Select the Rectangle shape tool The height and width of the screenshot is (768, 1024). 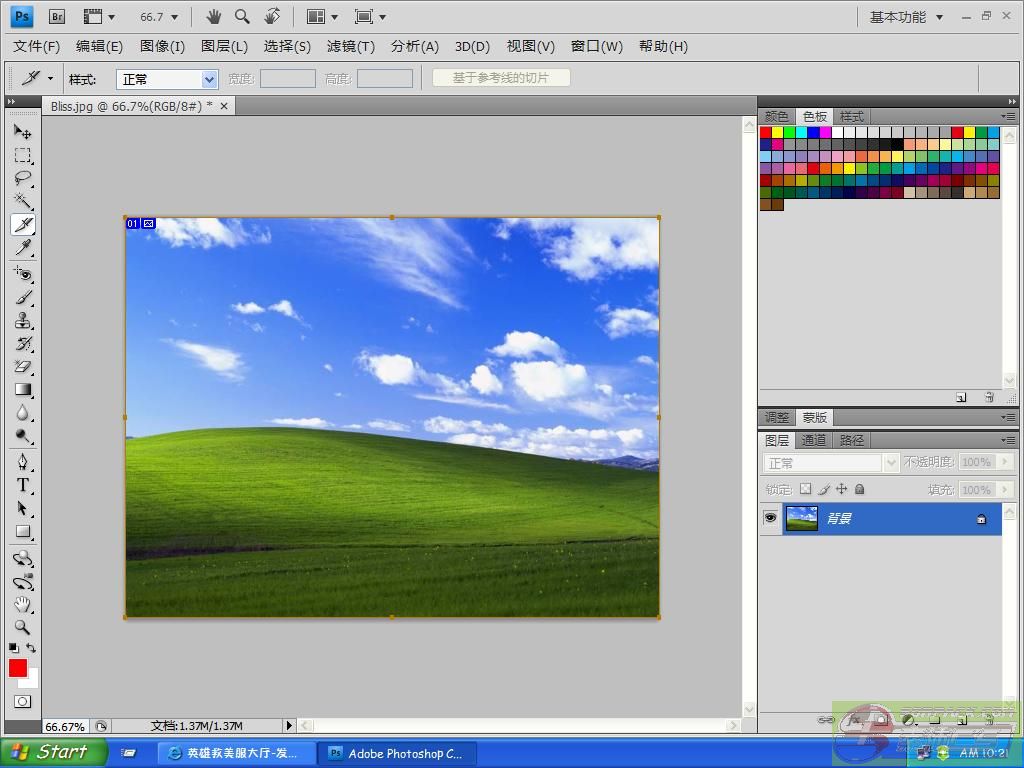coord(23,532)
